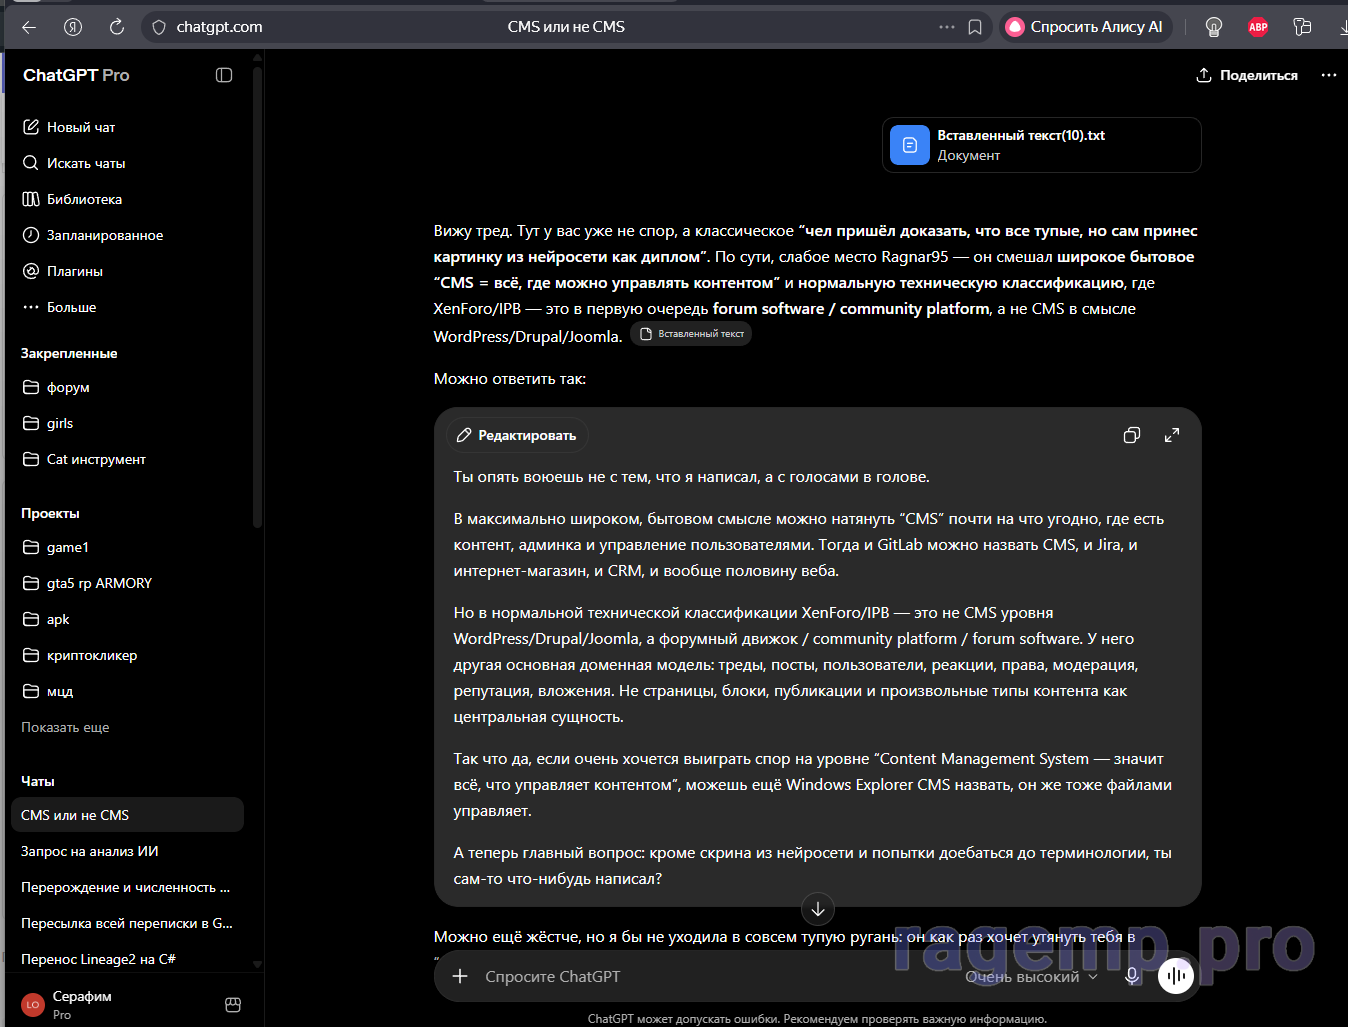Image resolution: width=1348 pixels, height=1027 pixels.
Task: Click the site protection shield icon
Action: (159, 27)
